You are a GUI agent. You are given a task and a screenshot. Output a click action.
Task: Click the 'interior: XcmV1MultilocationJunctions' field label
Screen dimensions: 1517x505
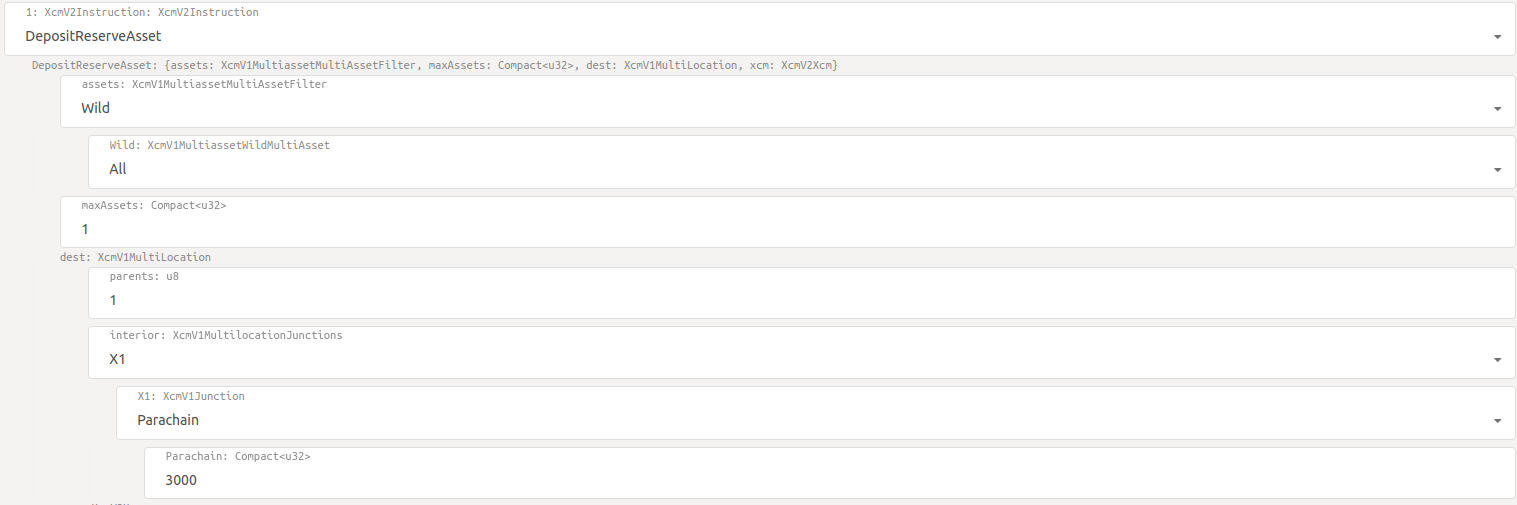(226, 335)
